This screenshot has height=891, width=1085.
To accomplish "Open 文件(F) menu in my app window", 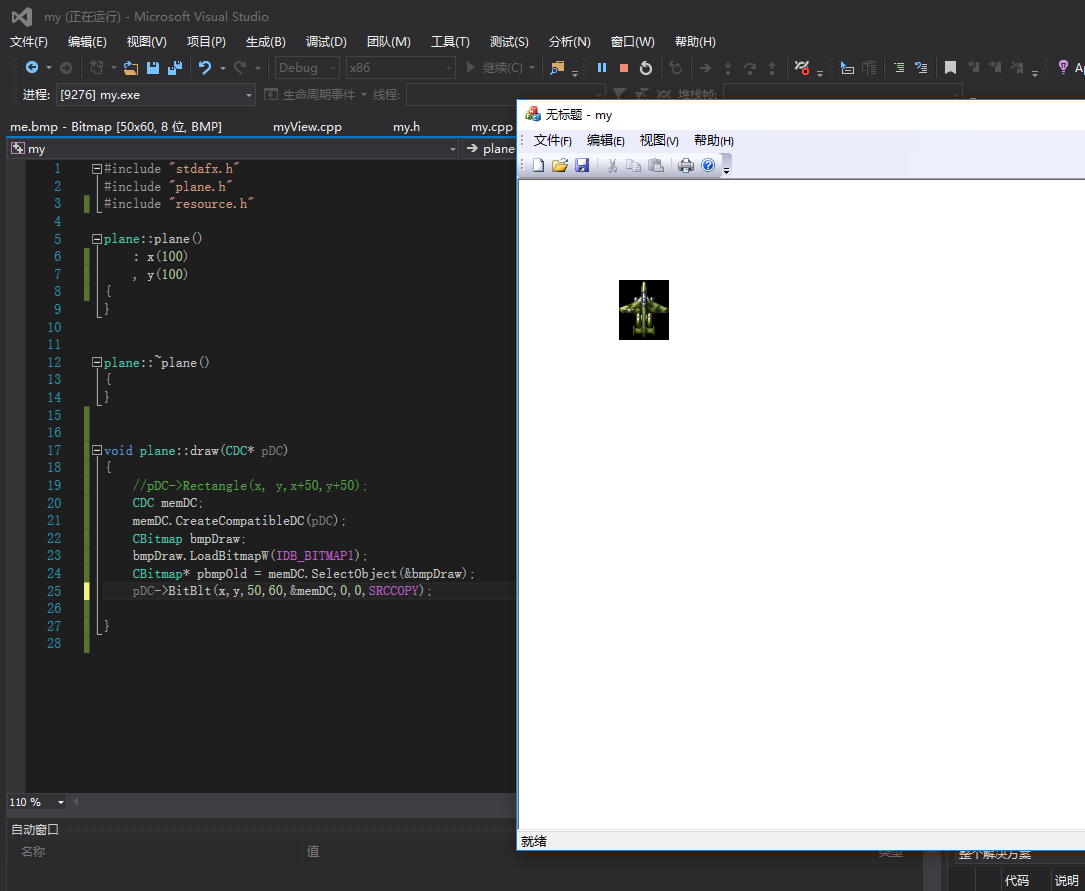I will [x=552, y=141].
